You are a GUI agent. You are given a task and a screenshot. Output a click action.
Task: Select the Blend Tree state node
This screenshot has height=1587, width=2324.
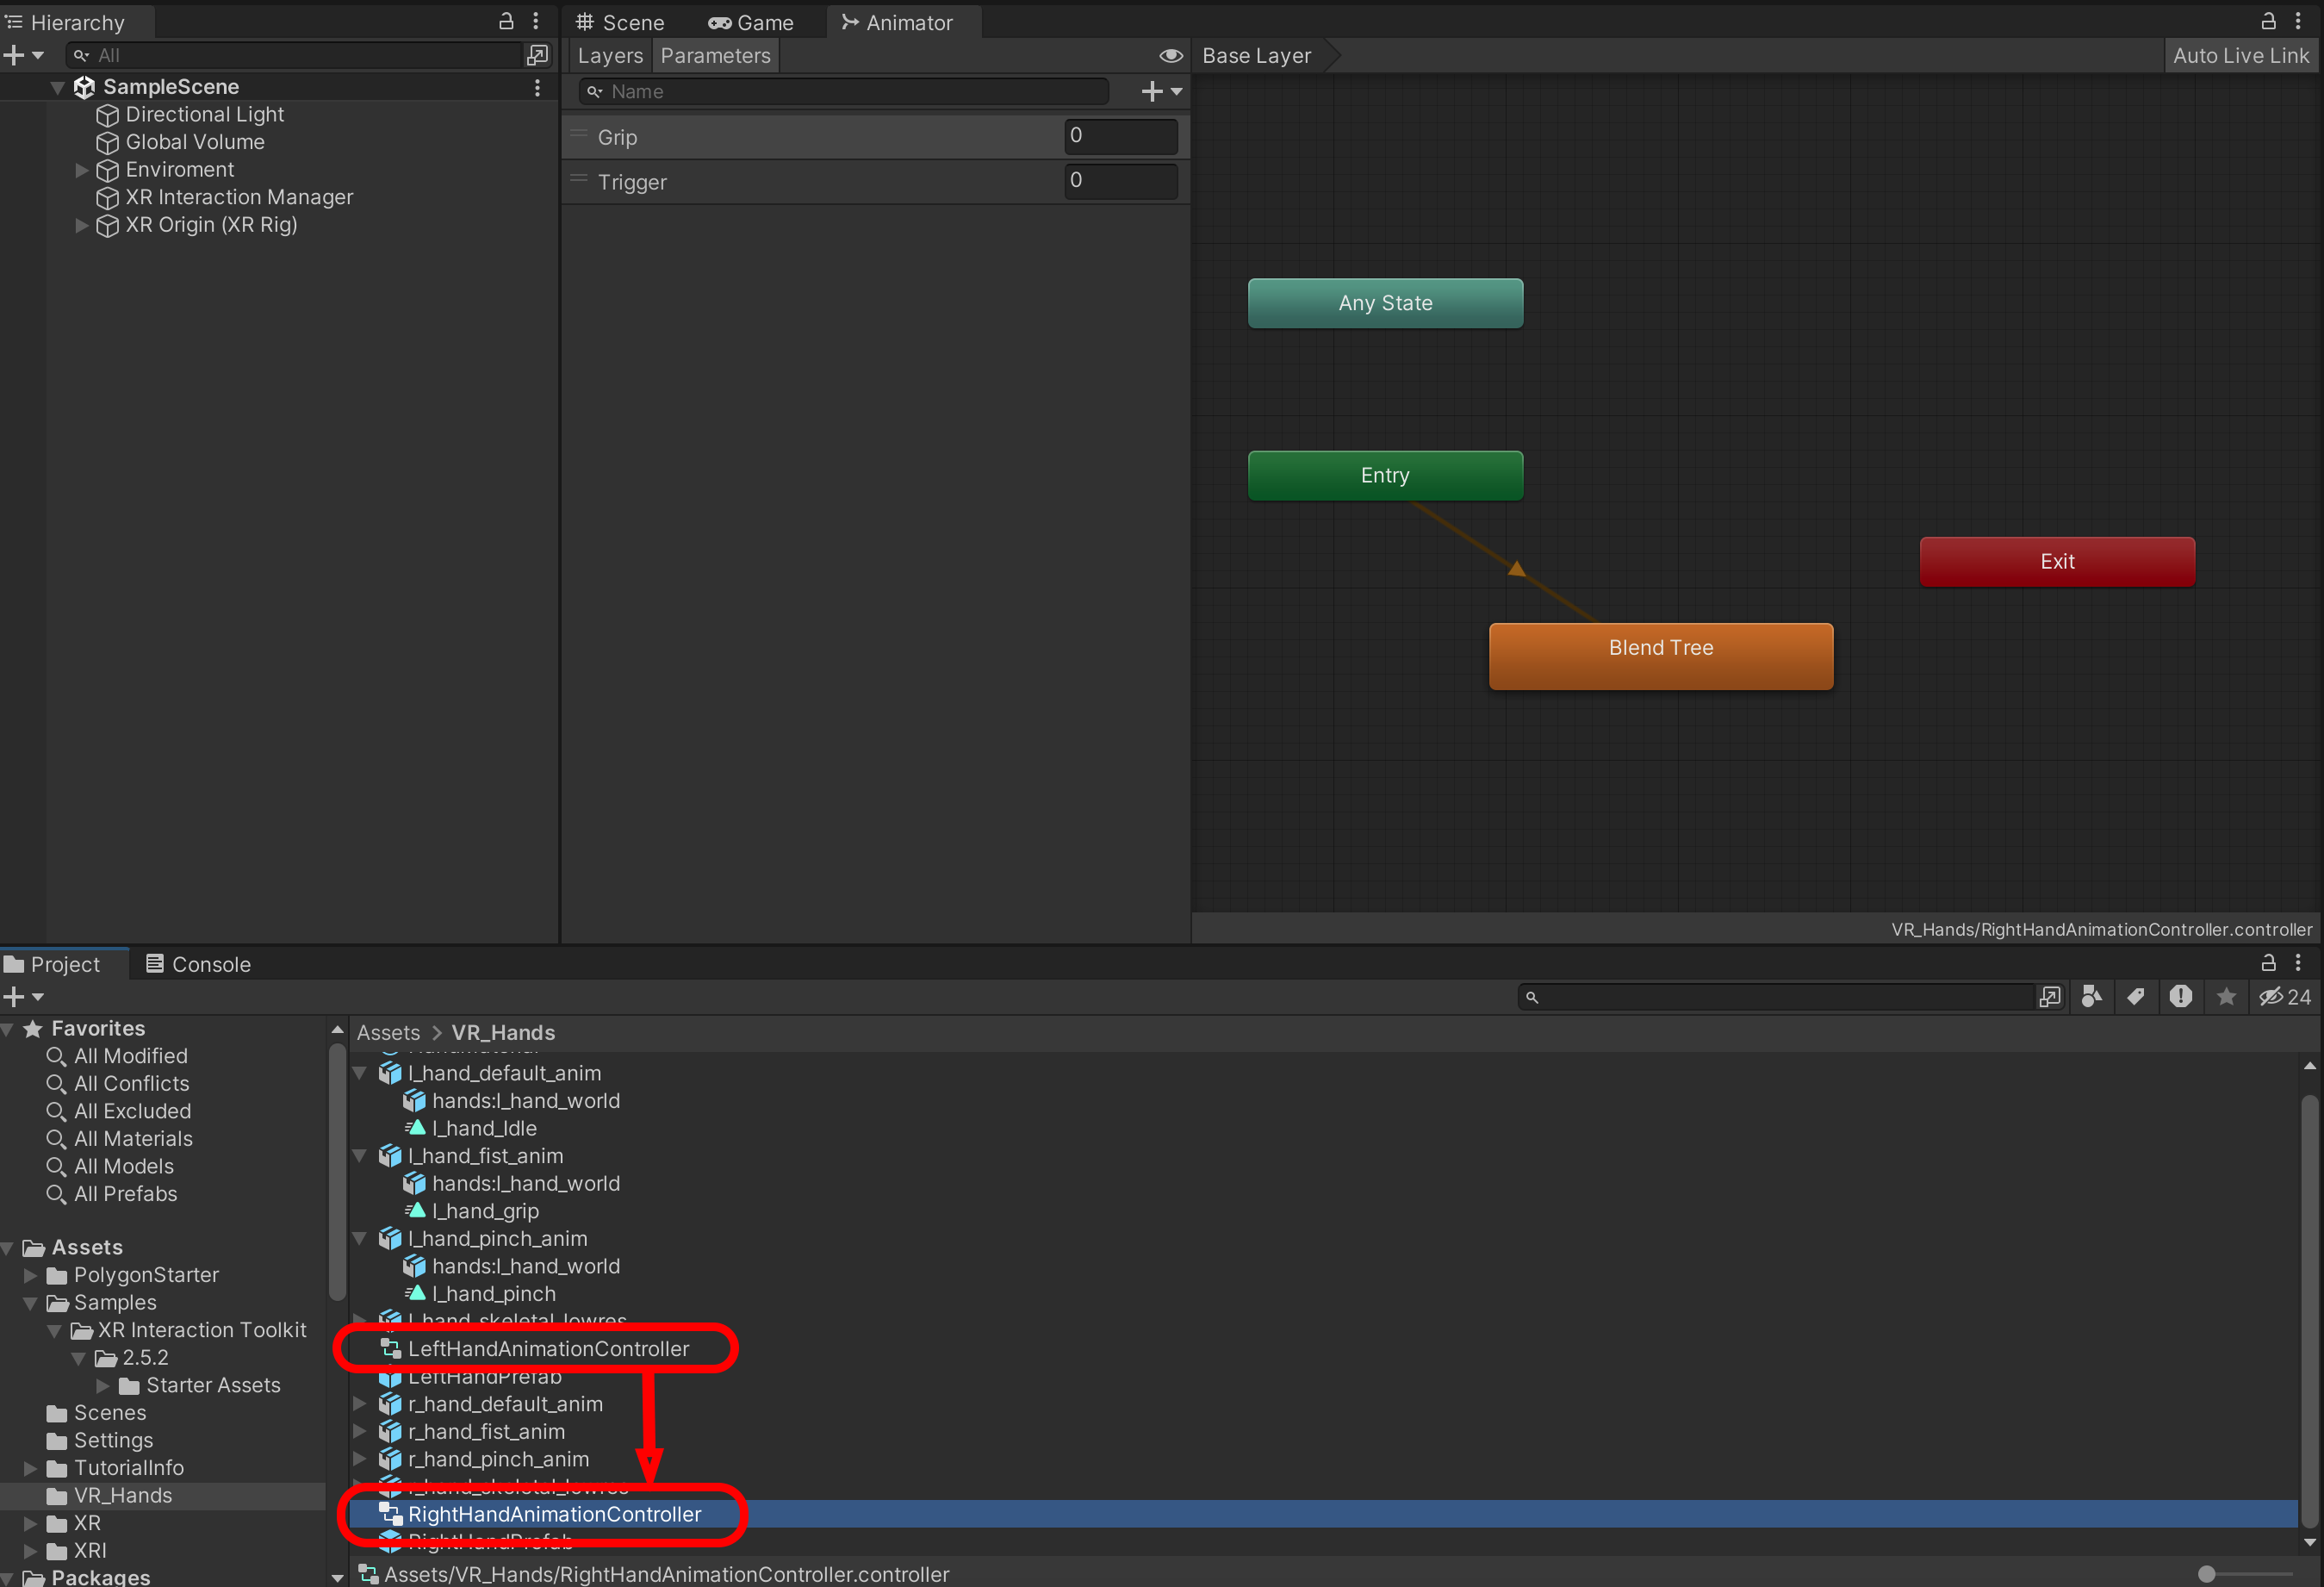[1660, 656]
